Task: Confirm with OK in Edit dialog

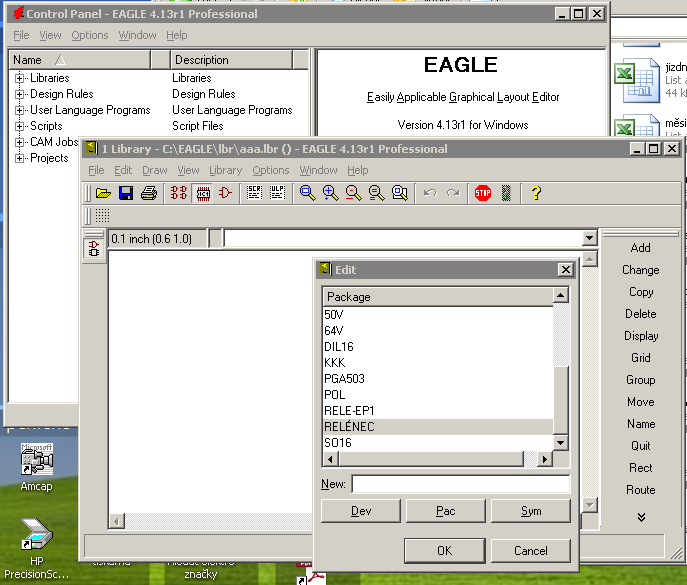Action: pos(445,550)
